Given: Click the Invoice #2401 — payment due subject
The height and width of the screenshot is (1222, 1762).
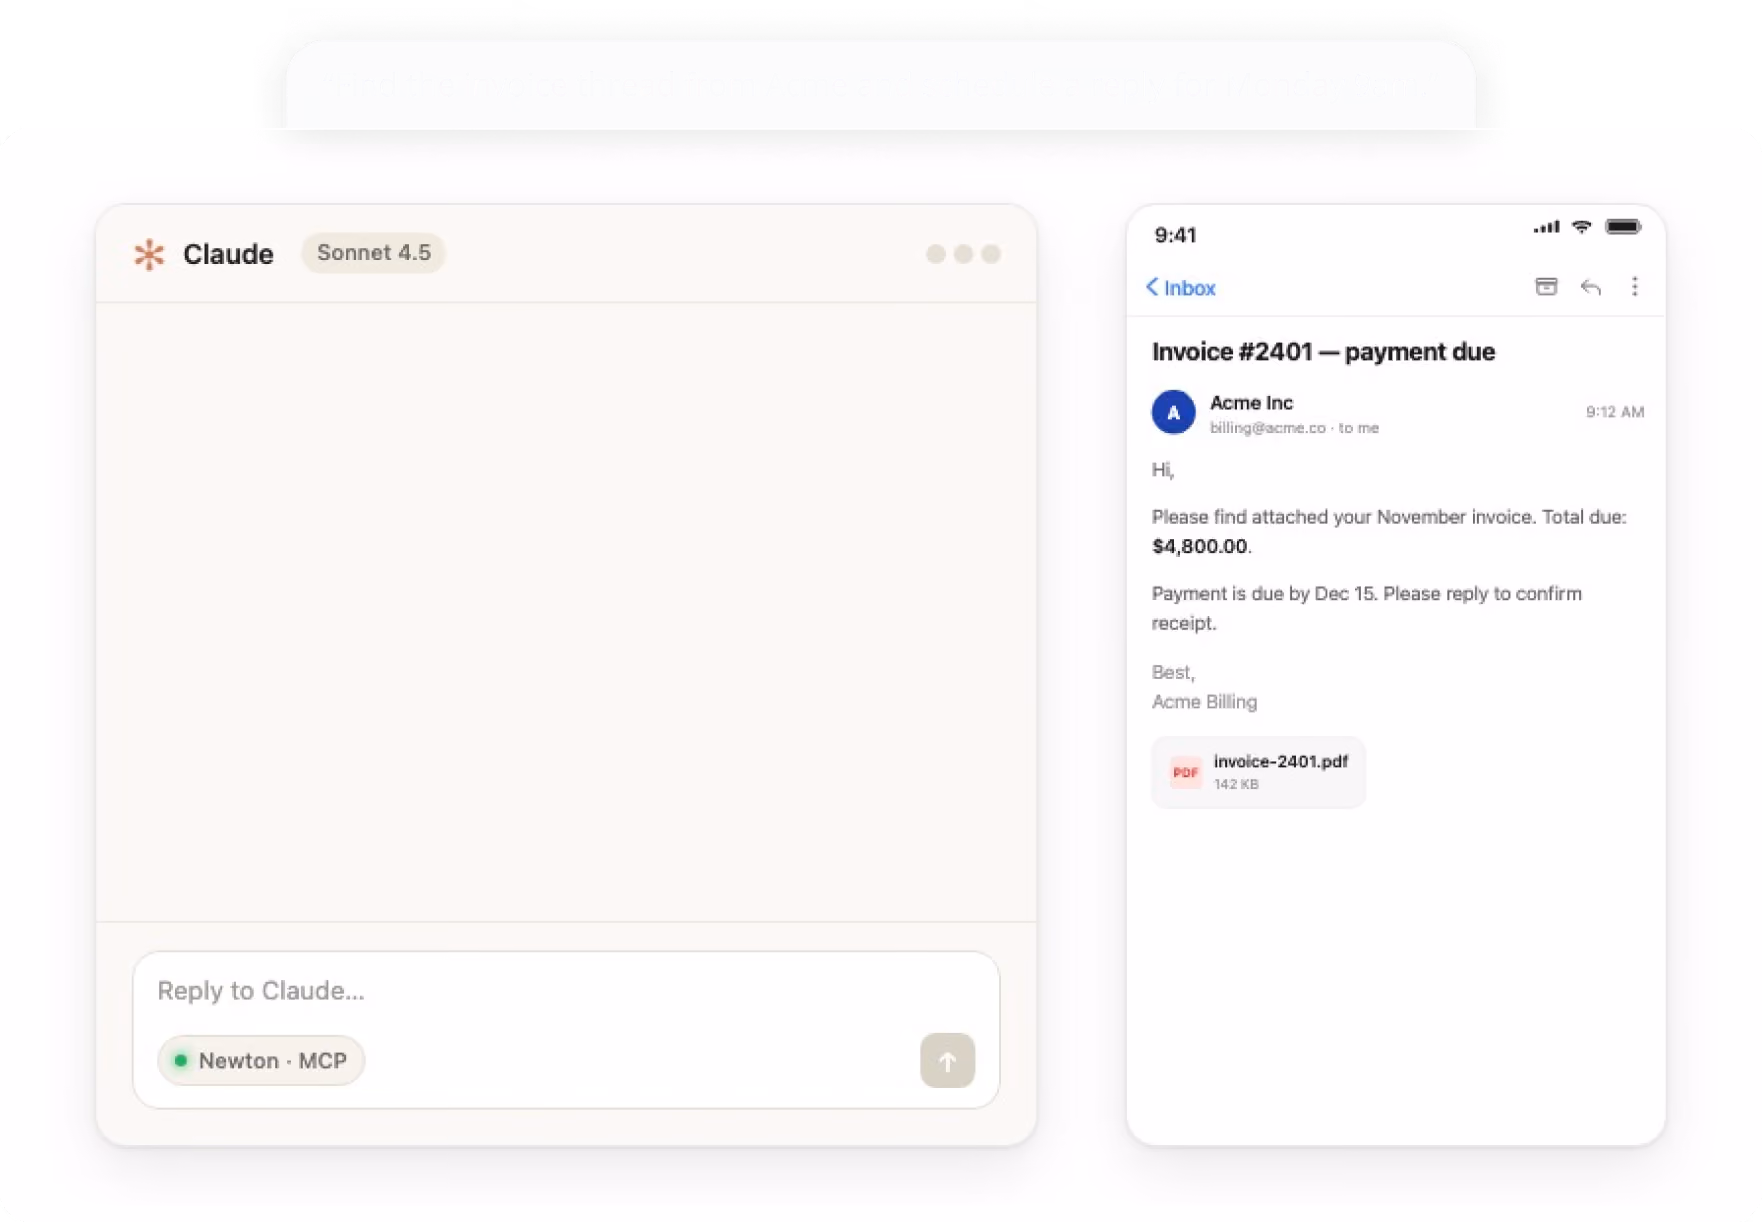Looking at the screenshot, I should point(1323,352).
